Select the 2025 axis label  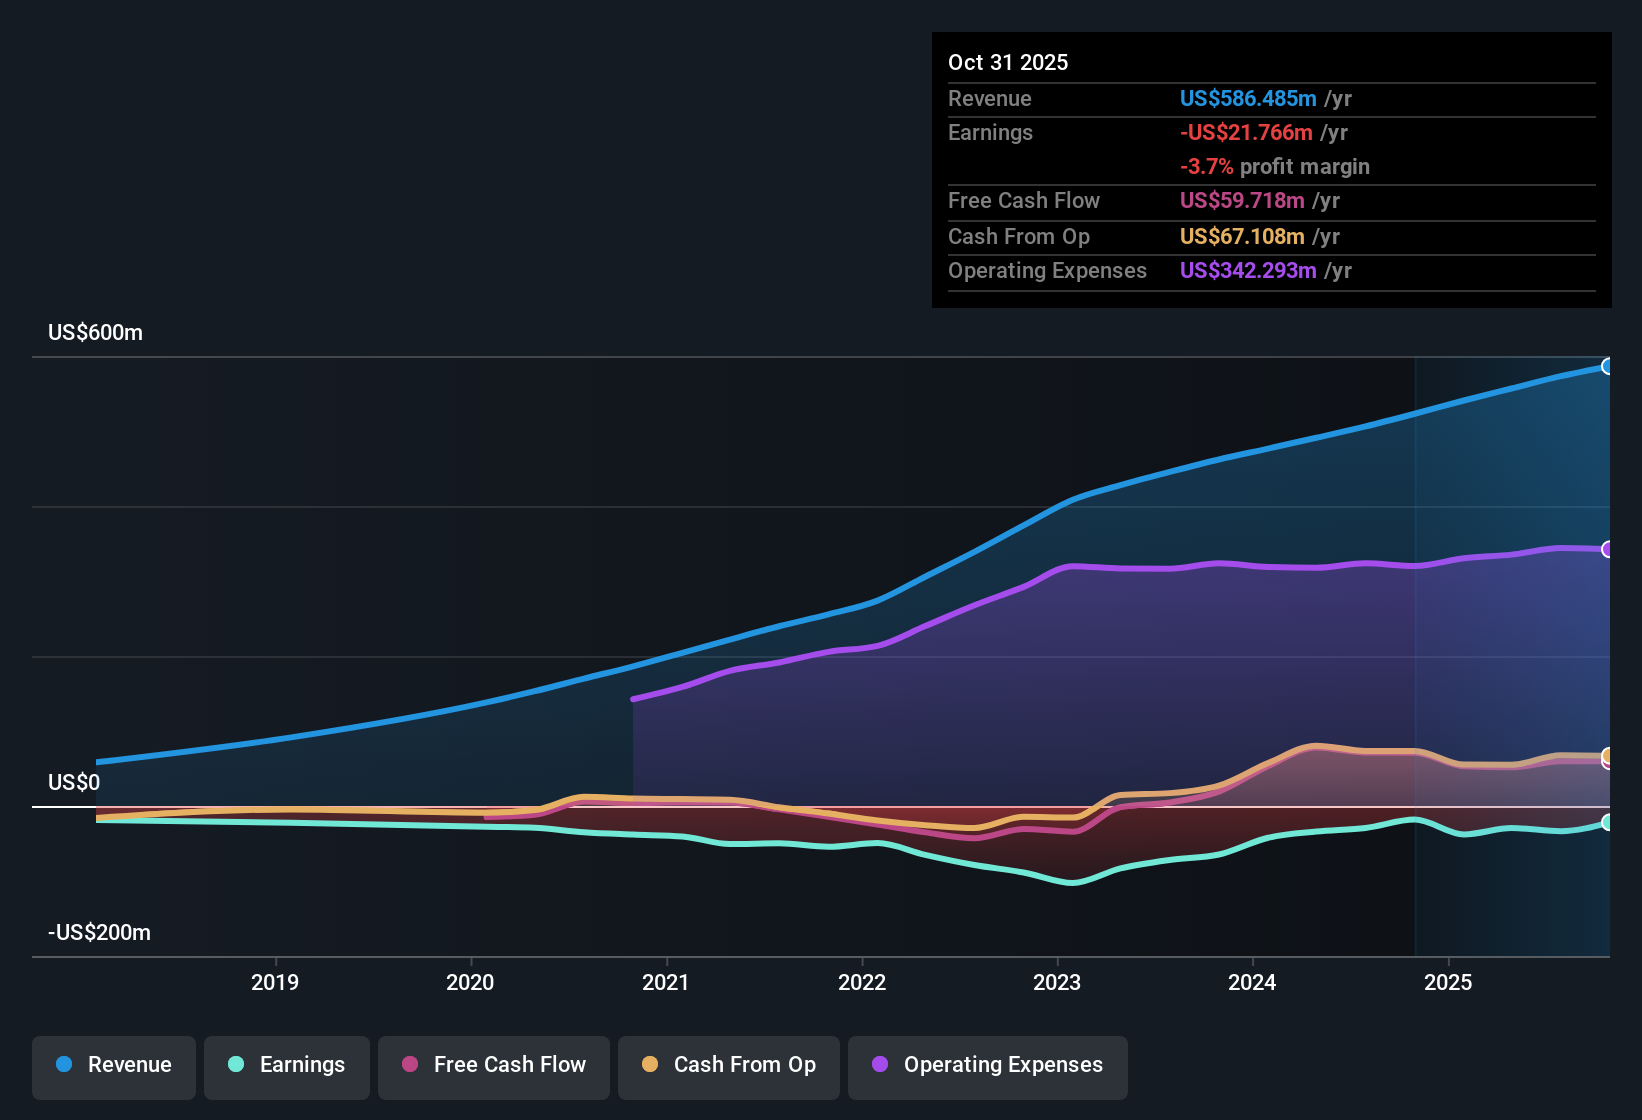click(x=1450, y=982)
